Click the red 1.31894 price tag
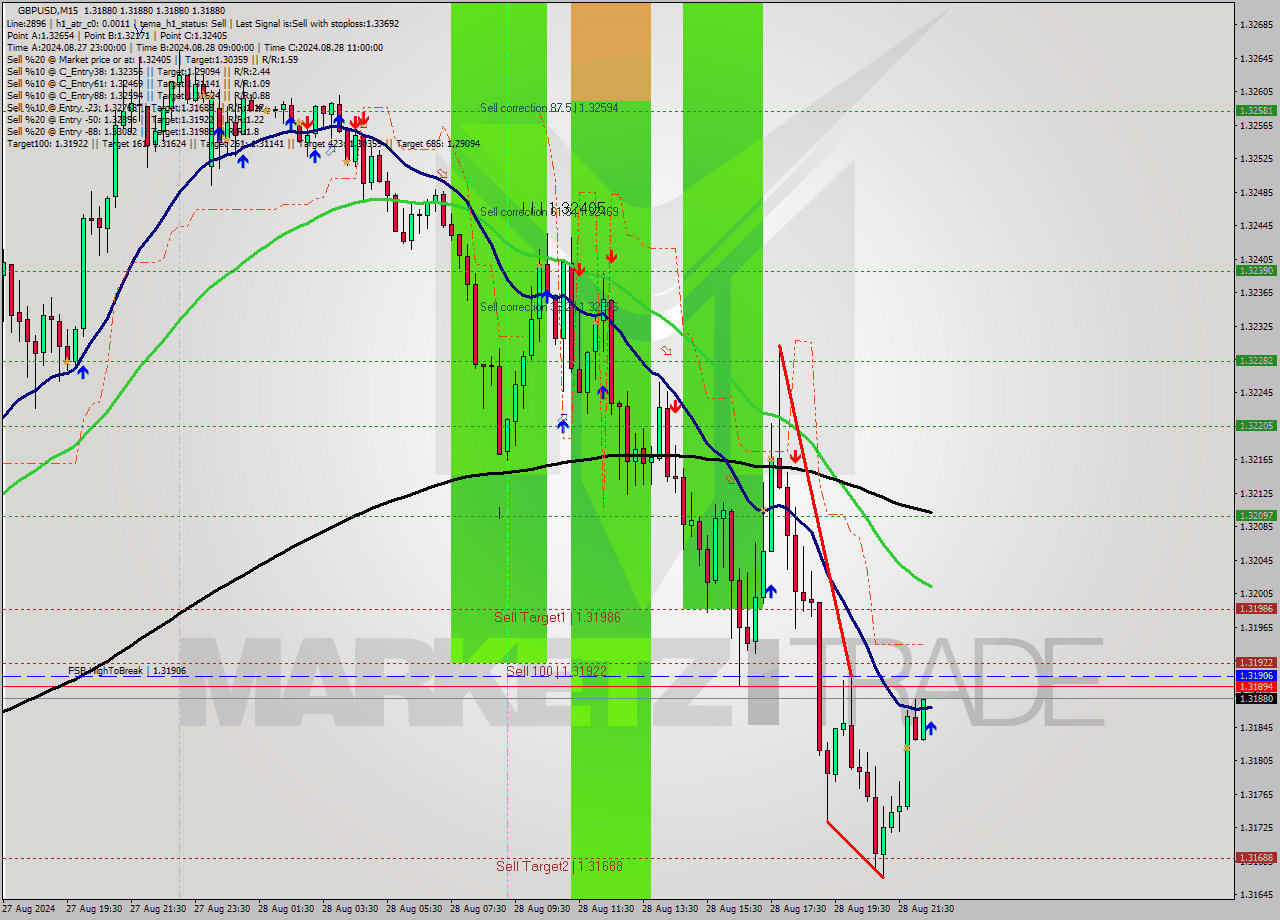1280x920 pixels. (x=1256, y=686)
